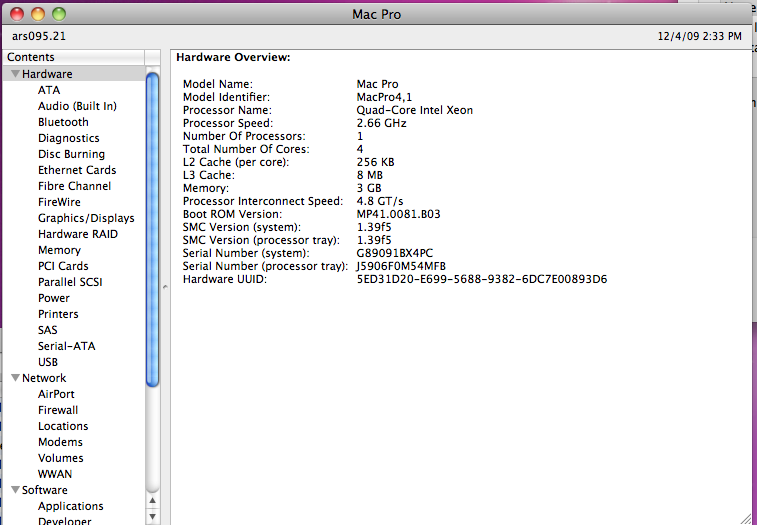Open Disc Burning info
757x525 pixels.
pos(71,154)
